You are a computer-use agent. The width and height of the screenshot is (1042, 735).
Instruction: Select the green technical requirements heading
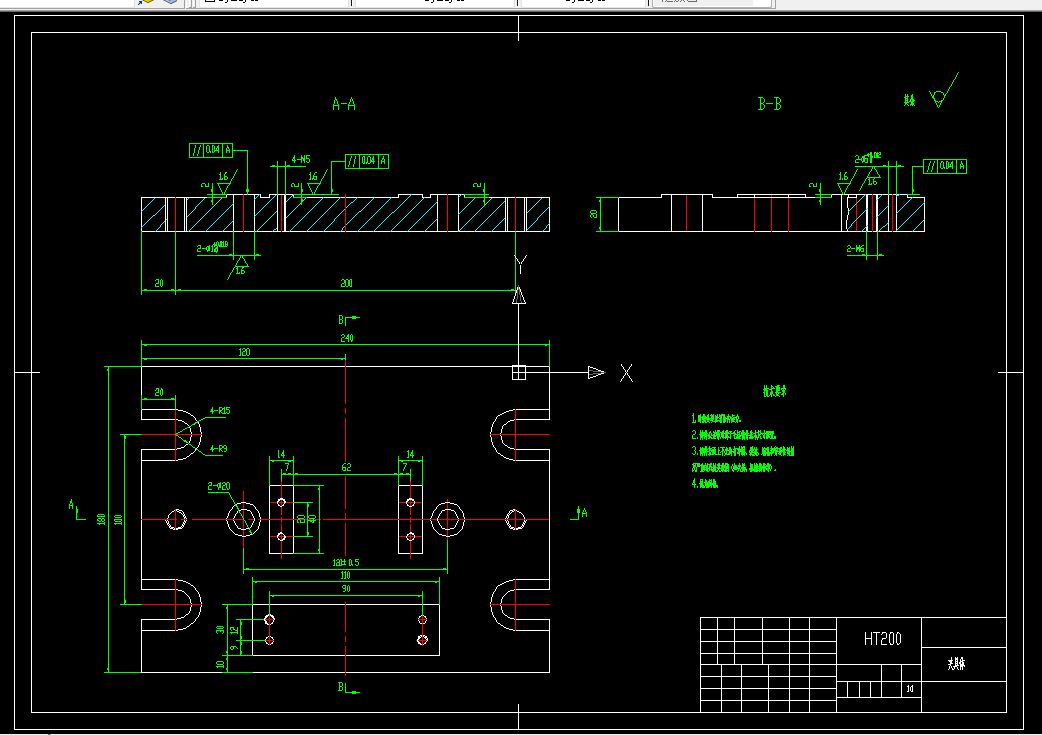coord(775,391)
